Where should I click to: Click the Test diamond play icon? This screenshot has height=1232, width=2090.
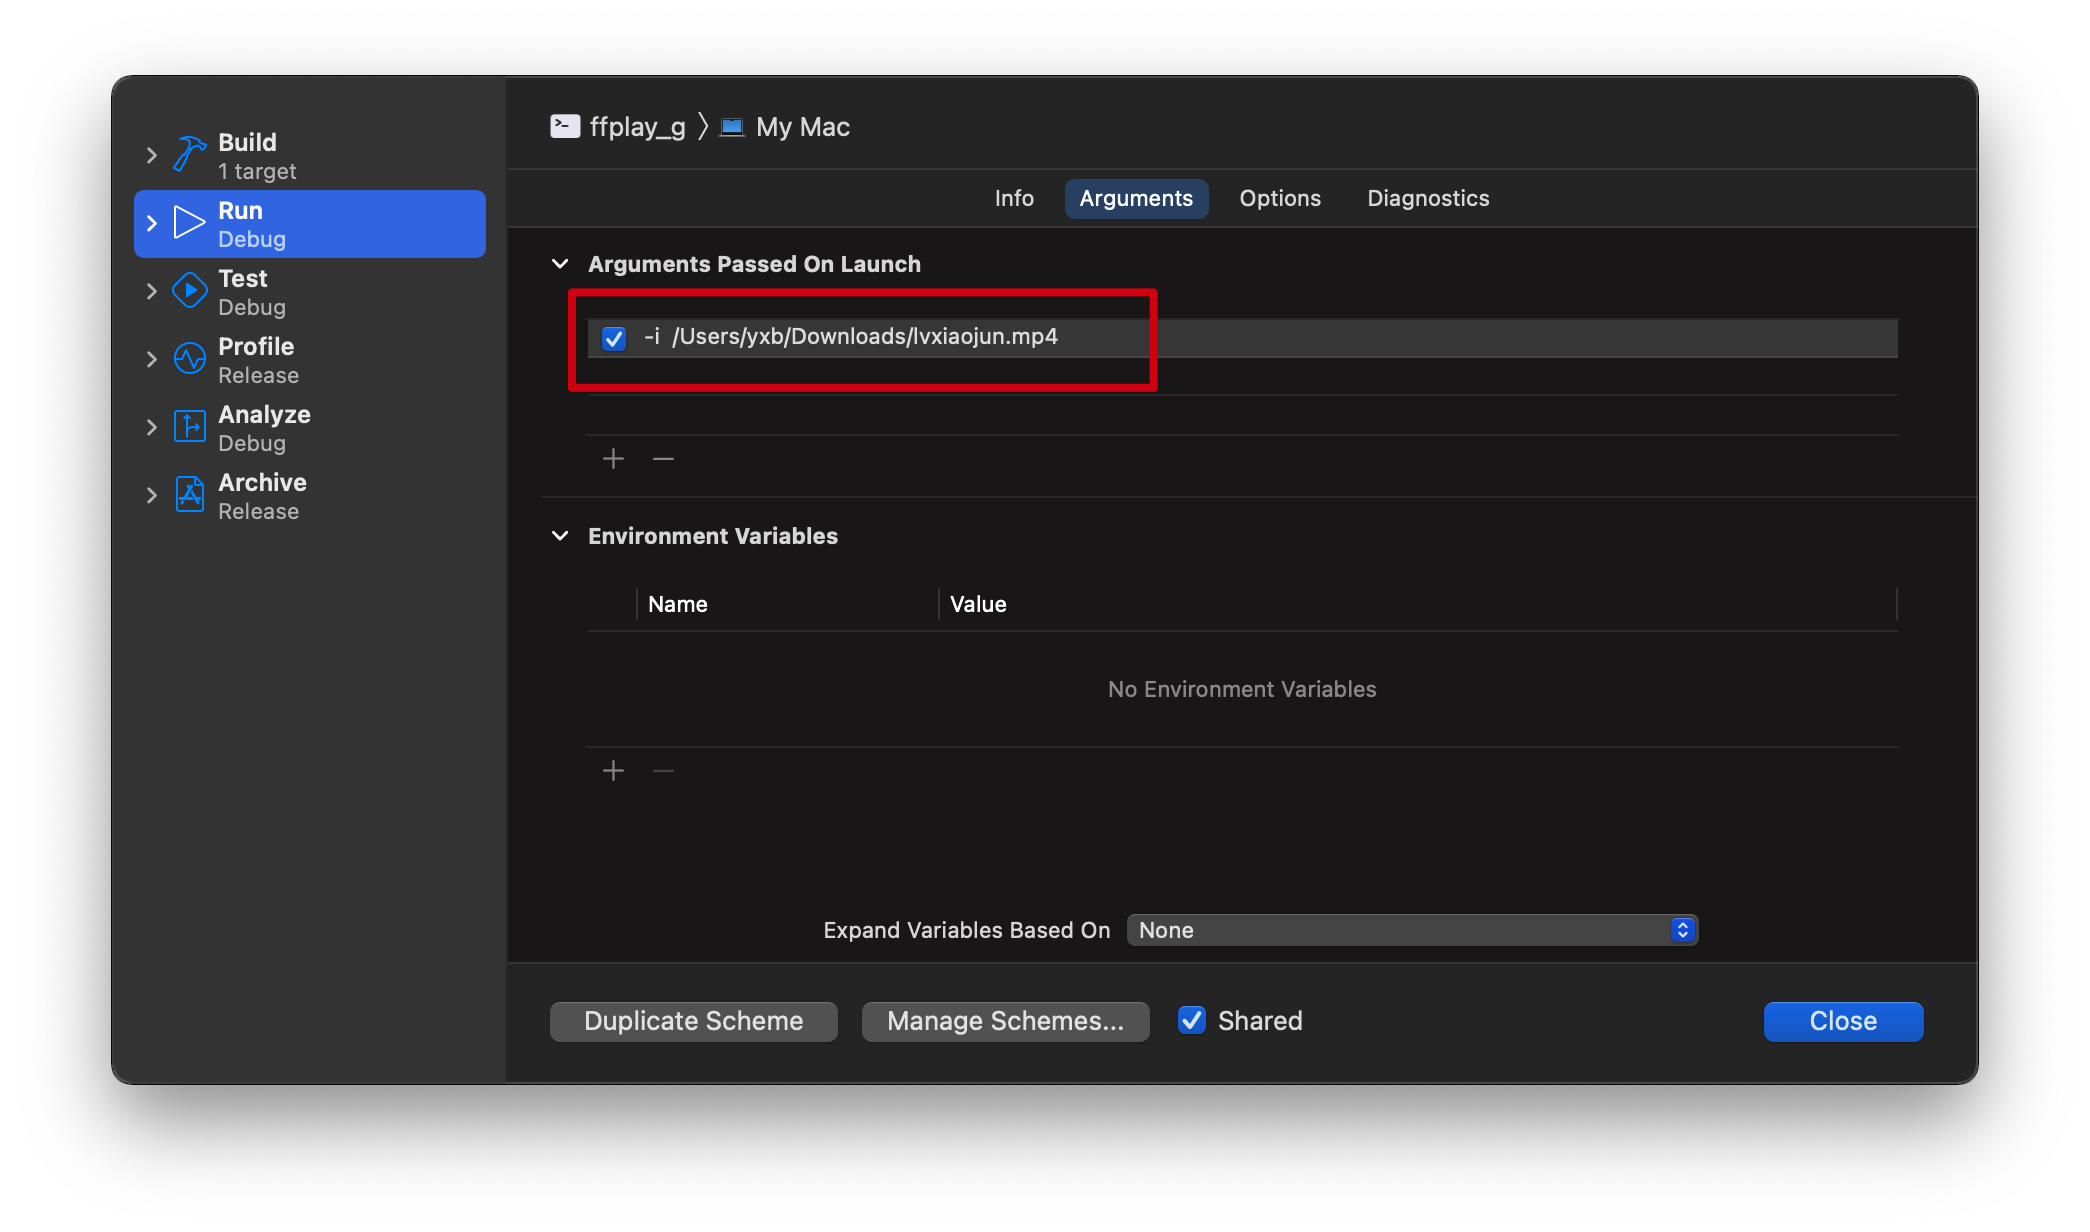tap(189, 291)
